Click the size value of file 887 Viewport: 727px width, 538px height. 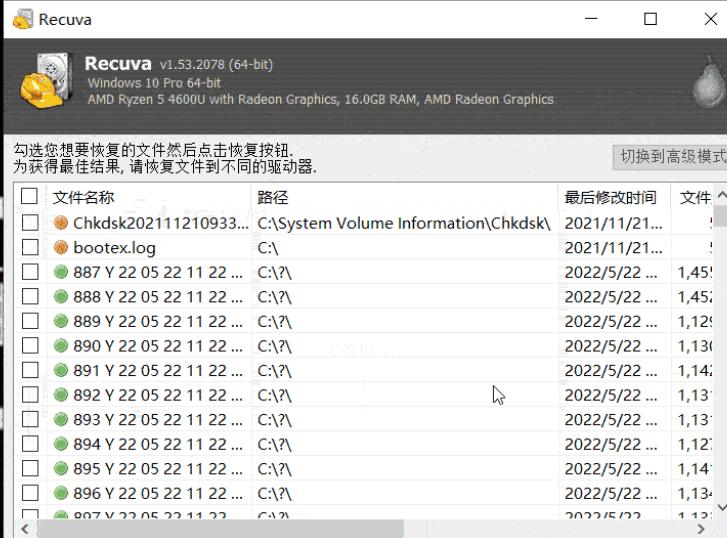(x=695, y=272)
